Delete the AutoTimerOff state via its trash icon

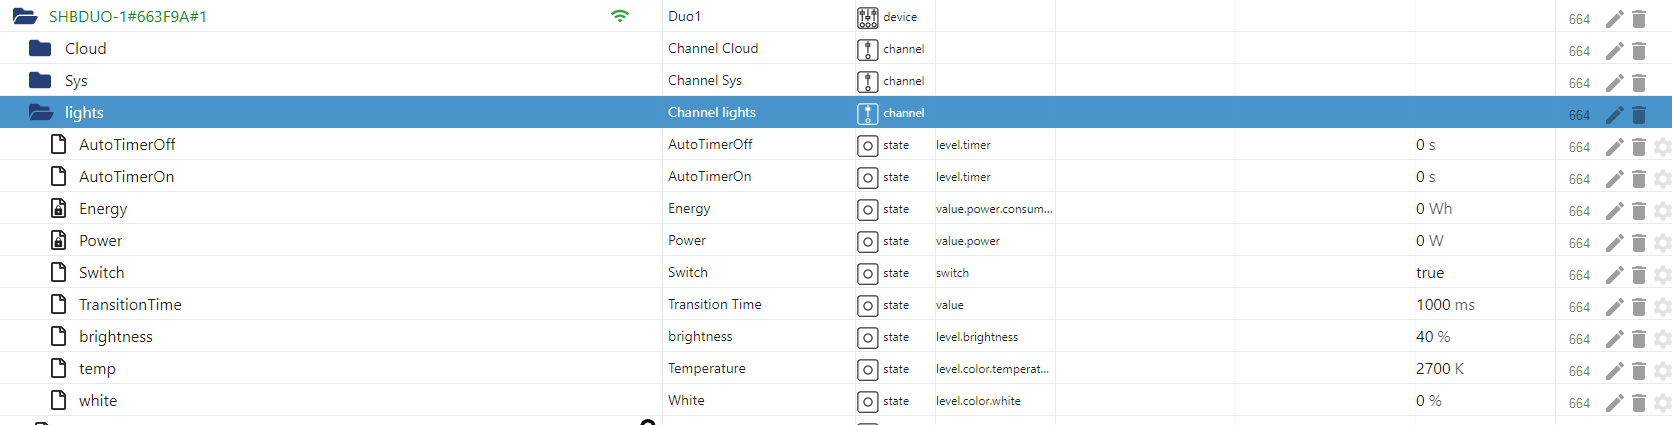1639,146
